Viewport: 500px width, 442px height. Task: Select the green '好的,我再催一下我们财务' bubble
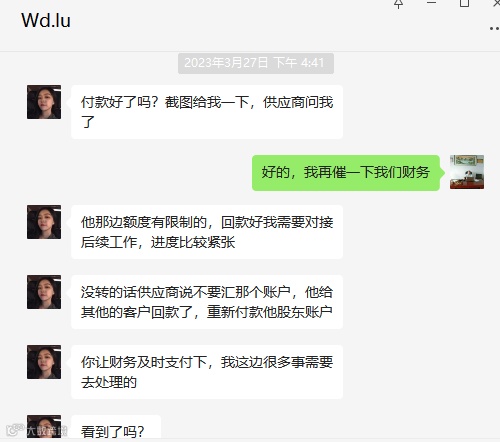point(346,173)
